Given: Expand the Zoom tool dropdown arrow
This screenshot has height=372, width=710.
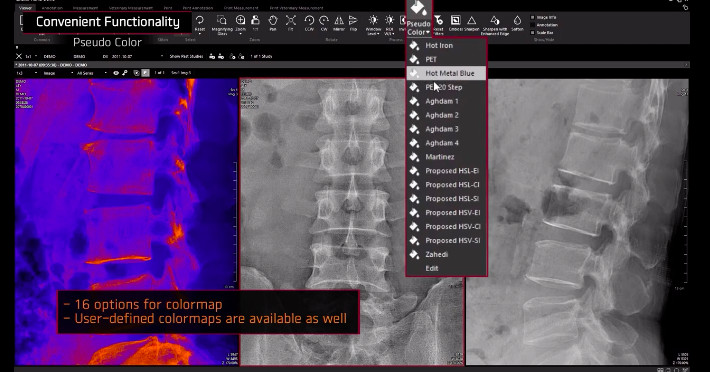Looking at the screenshot, I should coord(240,34).
